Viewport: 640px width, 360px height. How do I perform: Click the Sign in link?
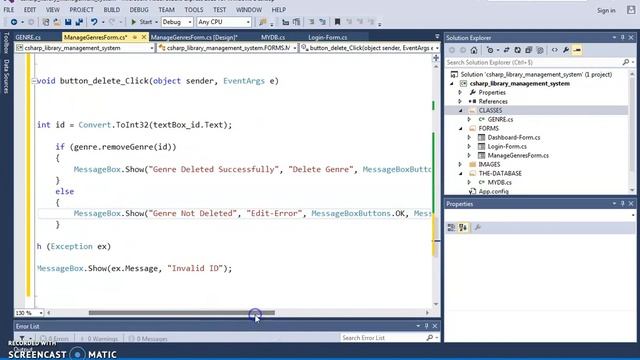606,11
